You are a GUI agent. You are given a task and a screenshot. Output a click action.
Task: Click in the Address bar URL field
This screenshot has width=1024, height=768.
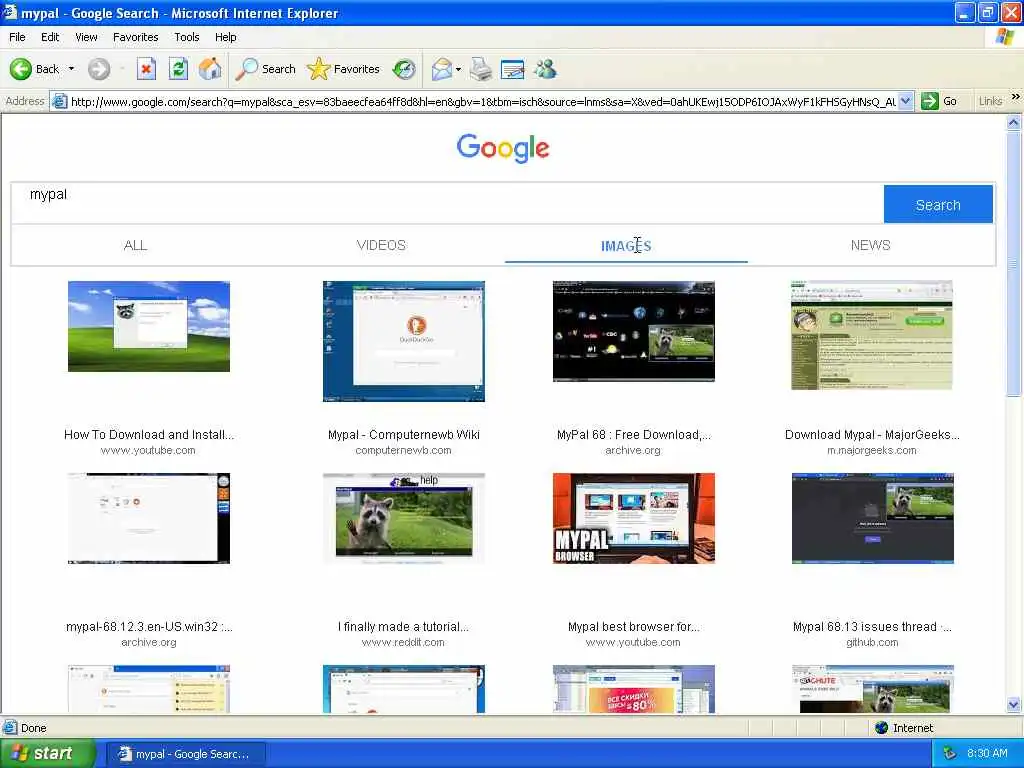pyautogui.click(x=483, y=101)
